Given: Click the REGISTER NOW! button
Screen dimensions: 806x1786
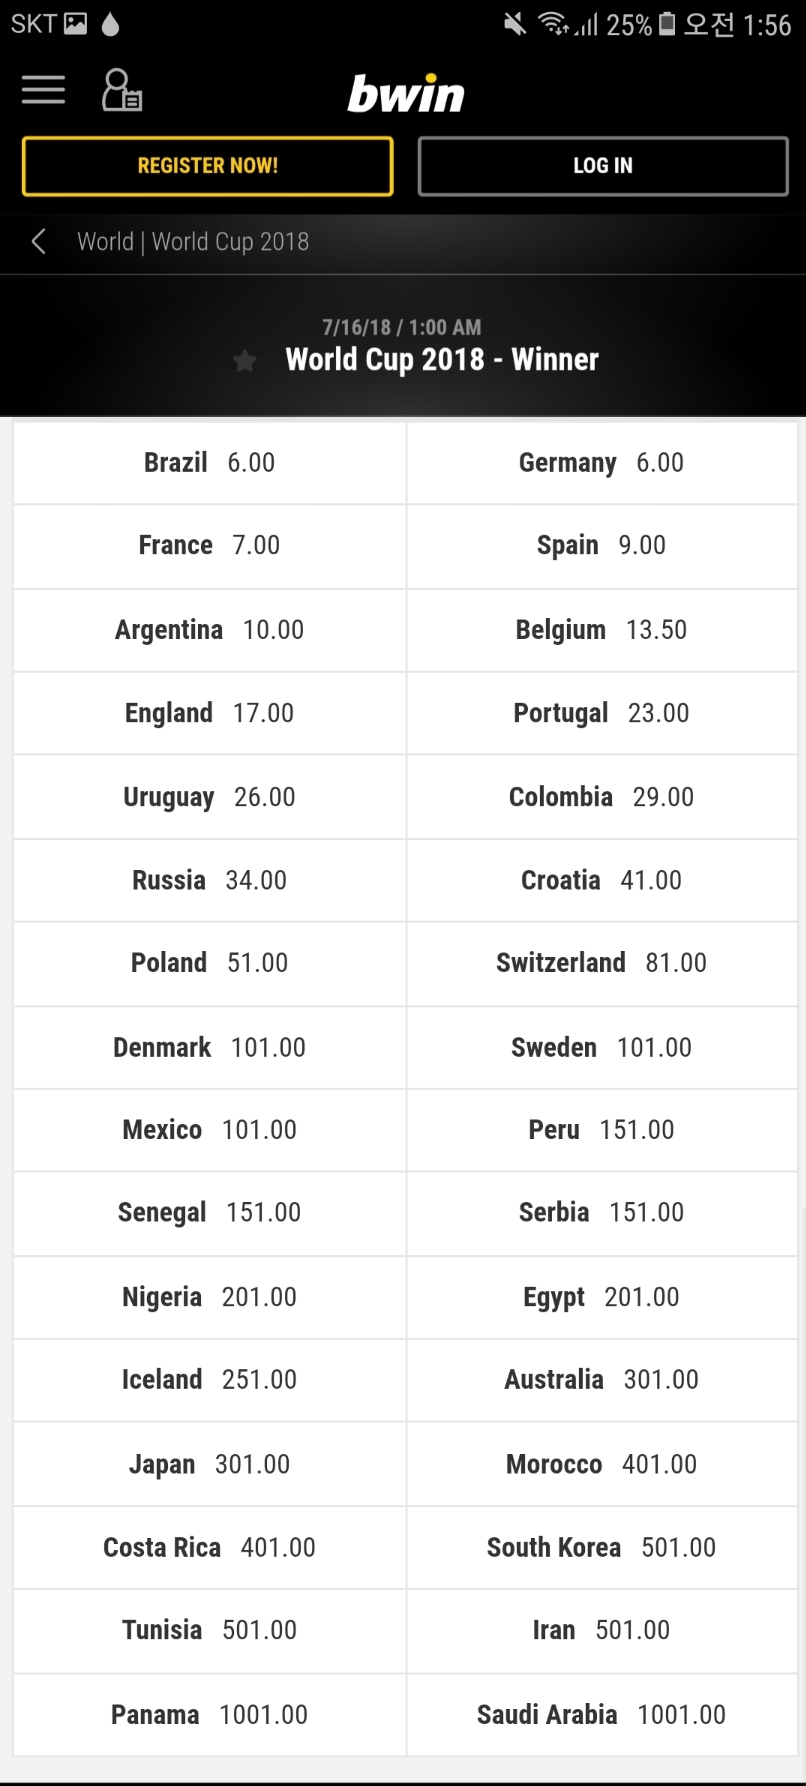Looking at the screenshot, I should 208,166.
